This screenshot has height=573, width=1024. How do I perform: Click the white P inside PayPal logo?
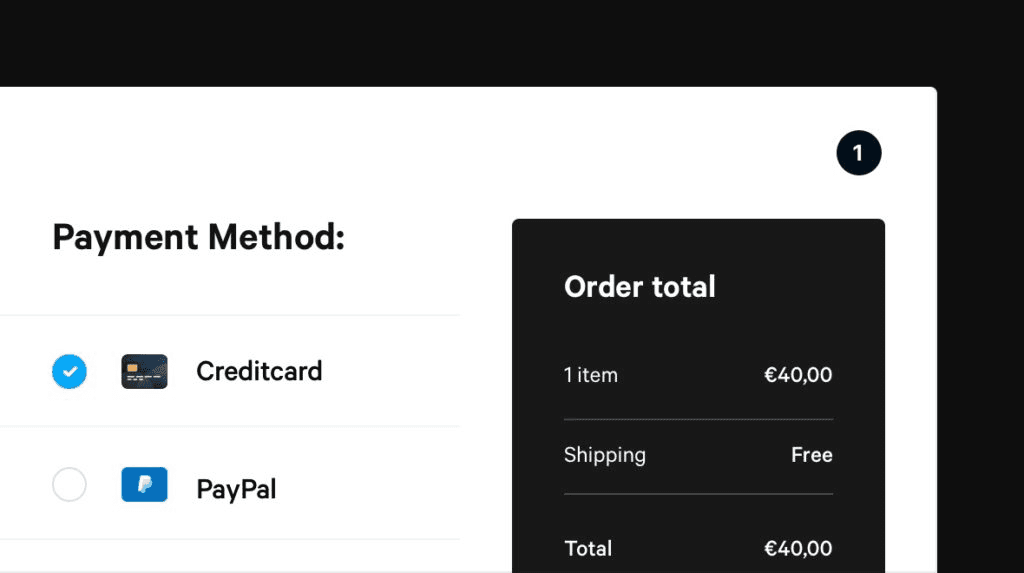point(144,484)
